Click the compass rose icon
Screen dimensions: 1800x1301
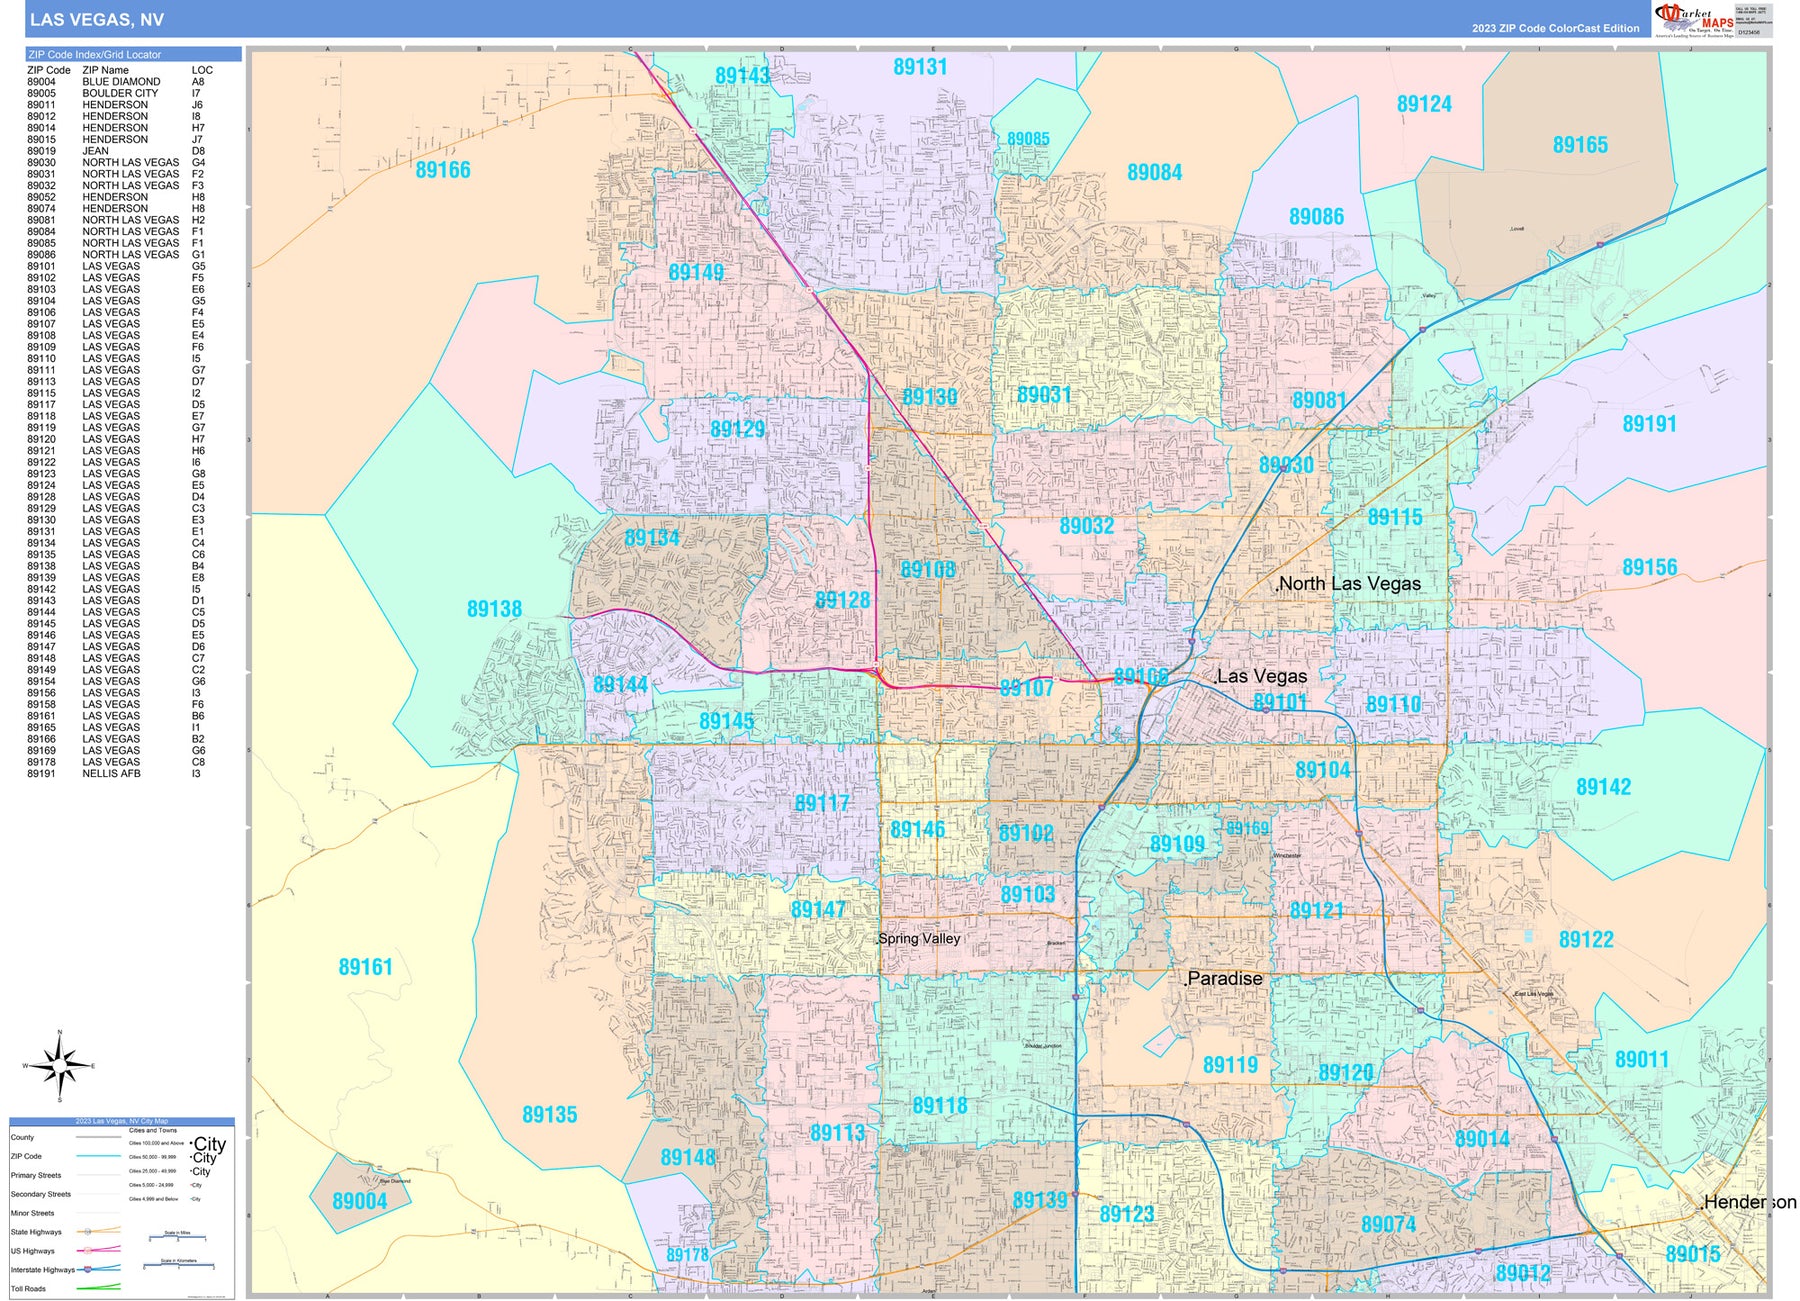click(x=60, y=1066)
